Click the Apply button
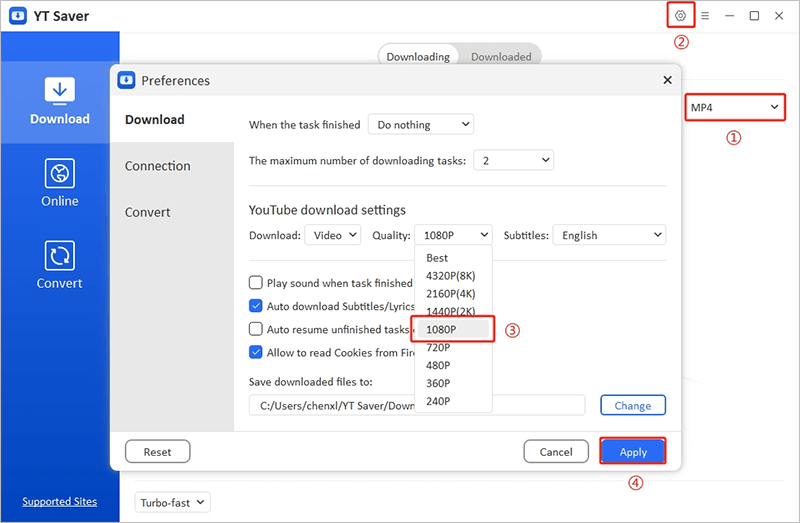The image size is (800, 523). (x=633, y=452)
